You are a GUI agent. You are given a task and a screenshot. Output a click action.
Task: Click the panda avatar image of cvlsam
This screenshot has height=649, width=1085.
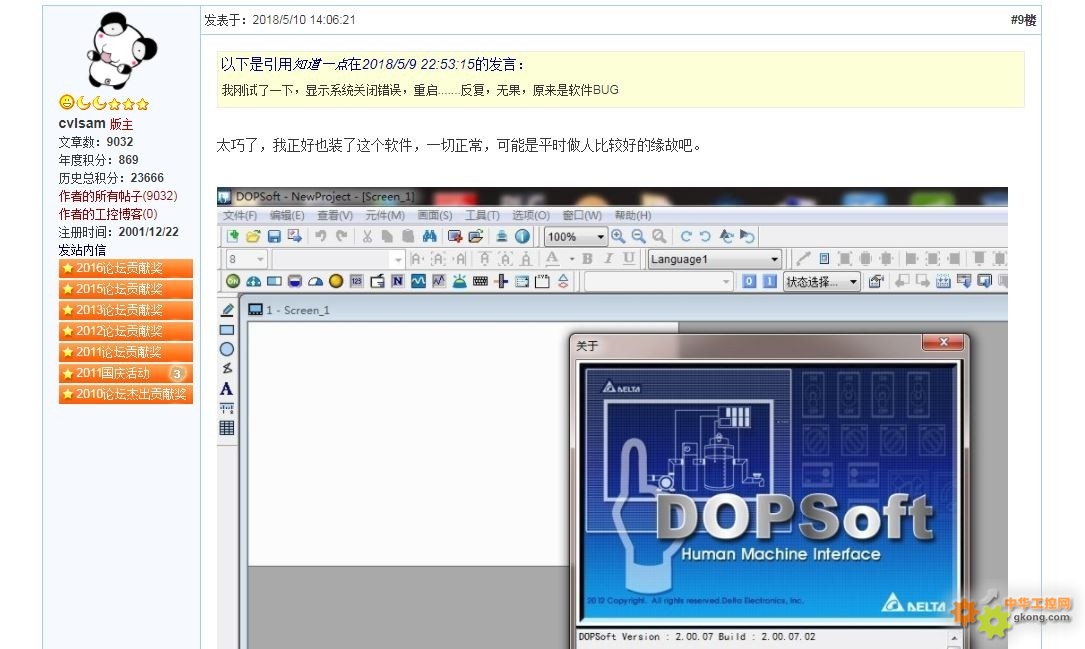point(122,50)
